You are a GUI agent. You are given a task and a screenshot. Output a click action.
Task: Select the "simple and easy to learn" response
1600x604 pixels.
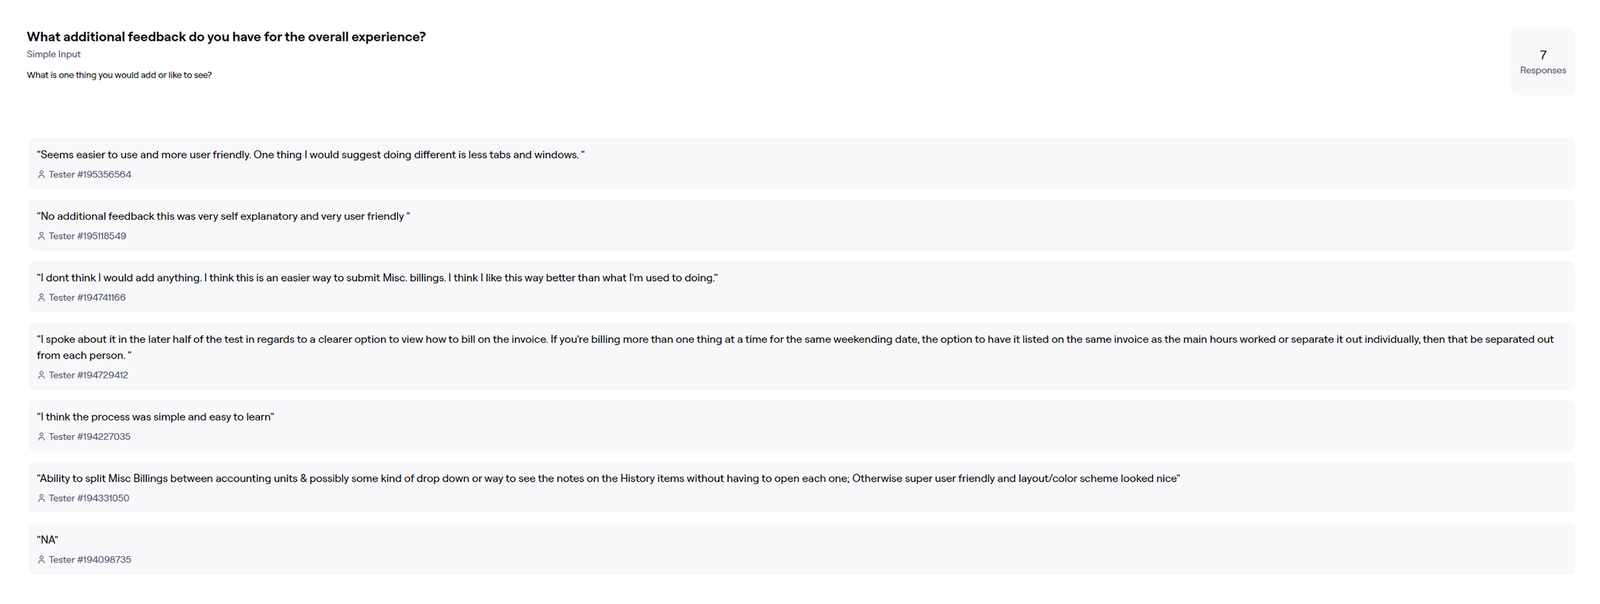point(155,417)
